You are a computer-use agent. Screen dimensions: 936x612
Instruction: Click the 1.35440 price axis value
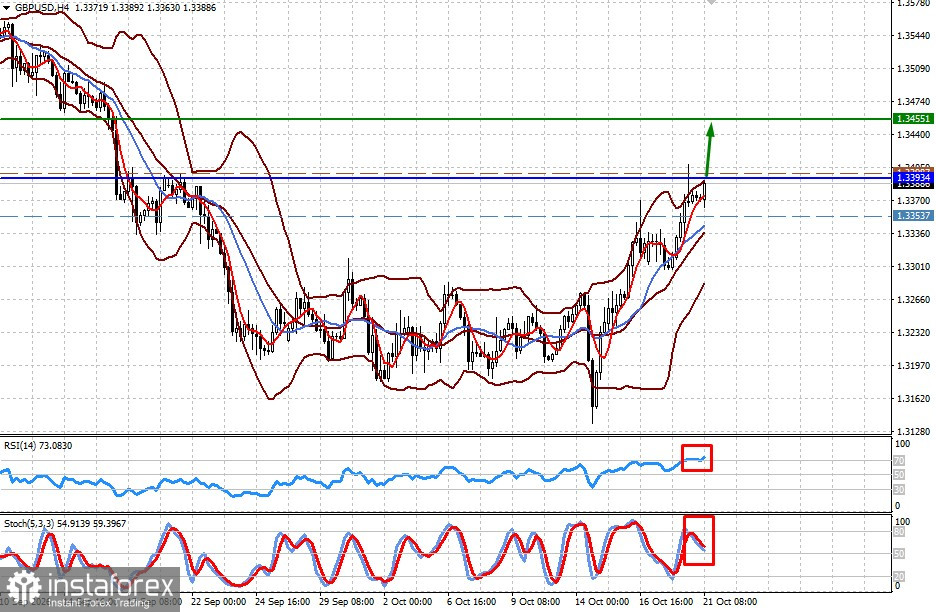(914, 36)
